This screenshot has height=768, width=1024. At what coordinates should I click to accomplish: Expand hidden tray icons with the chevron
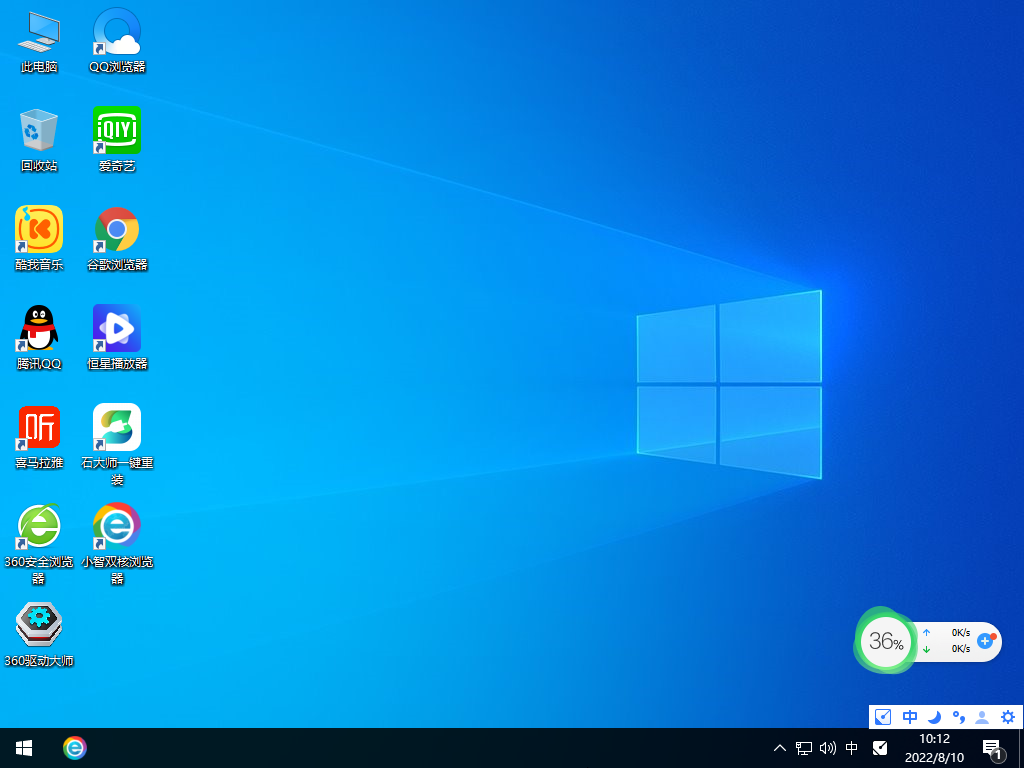coord(778,748)
